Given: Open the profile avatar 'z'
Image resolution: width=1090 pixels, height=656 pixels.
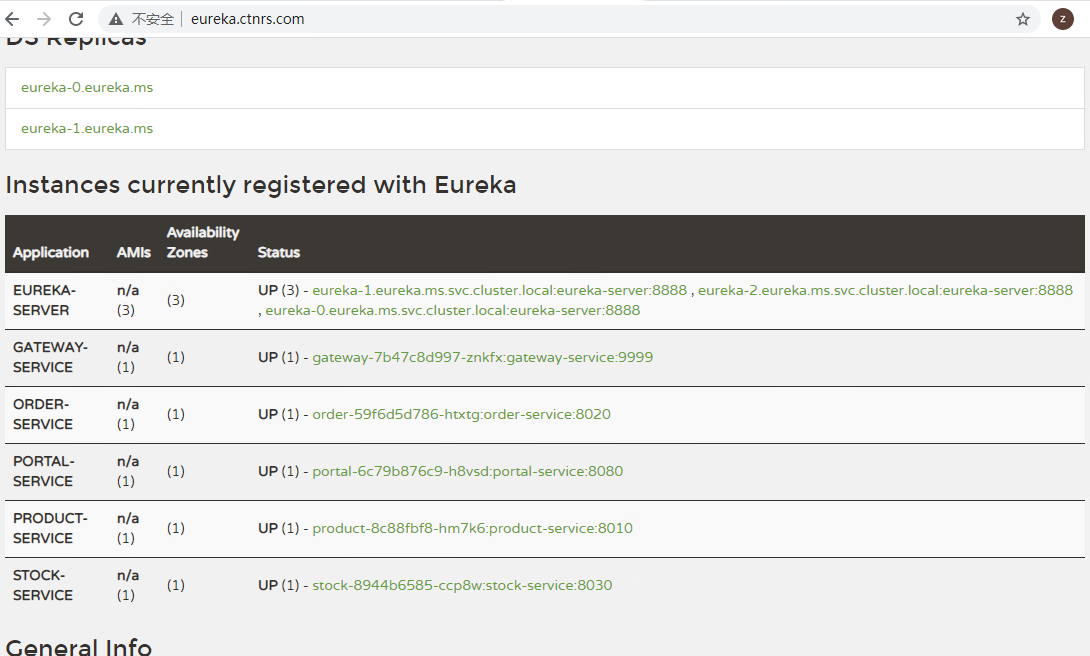Looking at the screenshot, I should (x=1062, y=19).
